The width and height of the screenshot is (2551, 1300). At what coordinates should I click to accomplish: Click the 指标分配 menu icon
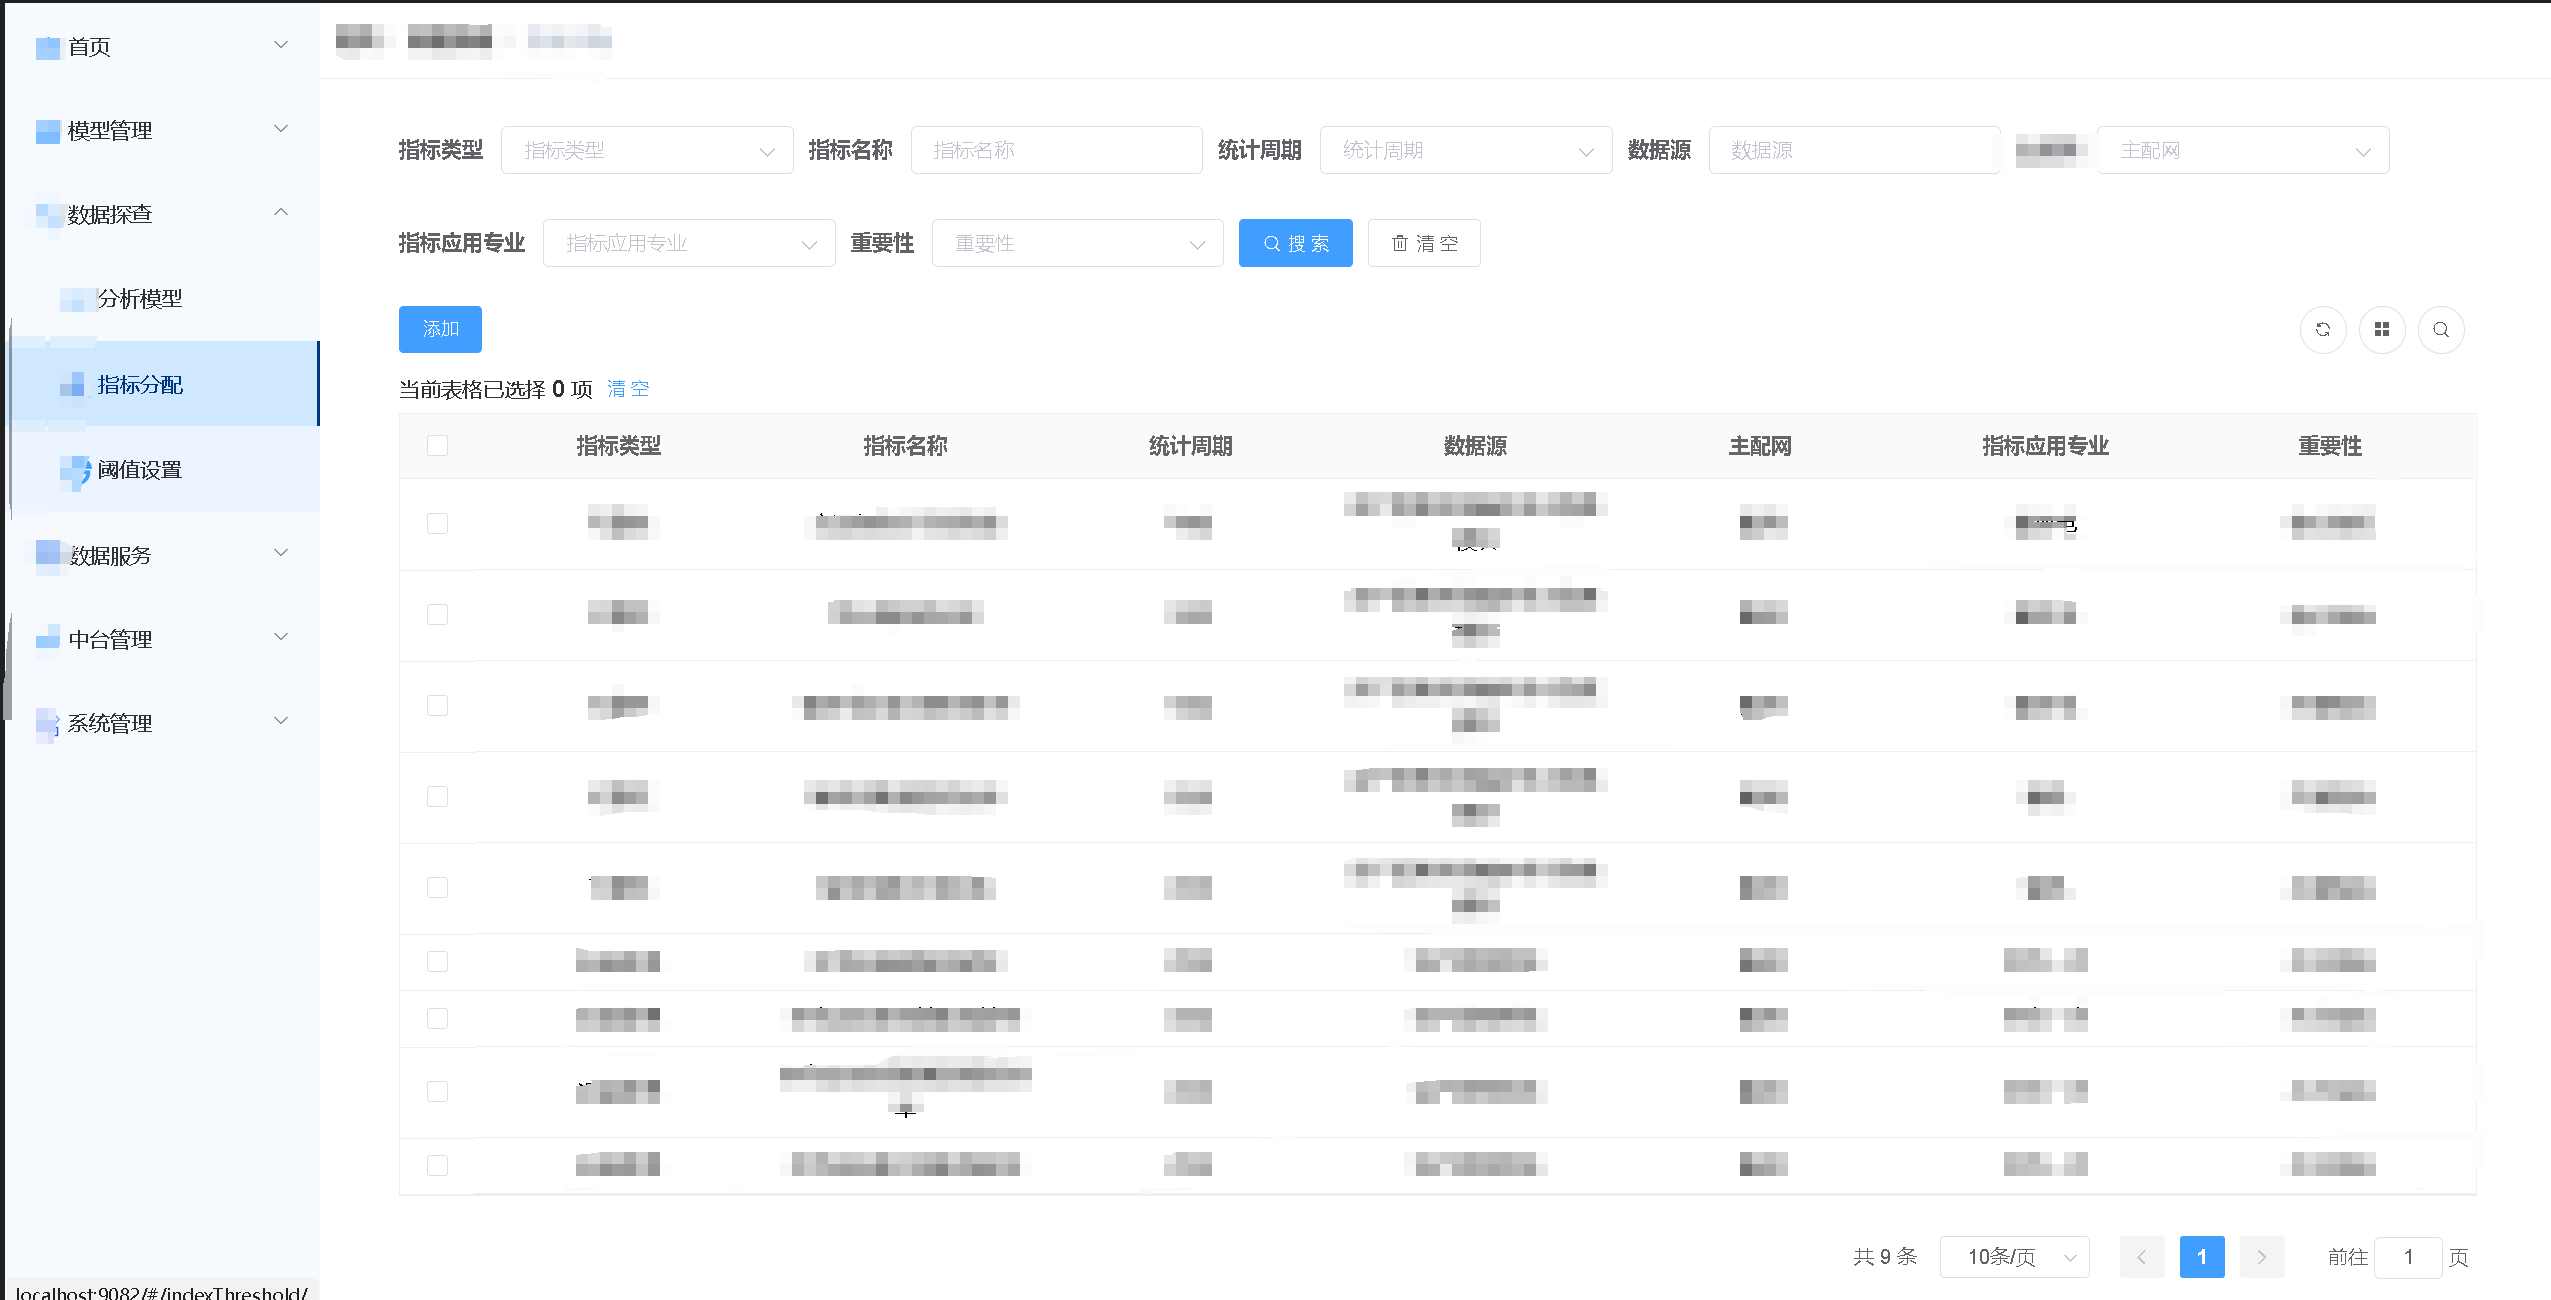tap(73, 385)
